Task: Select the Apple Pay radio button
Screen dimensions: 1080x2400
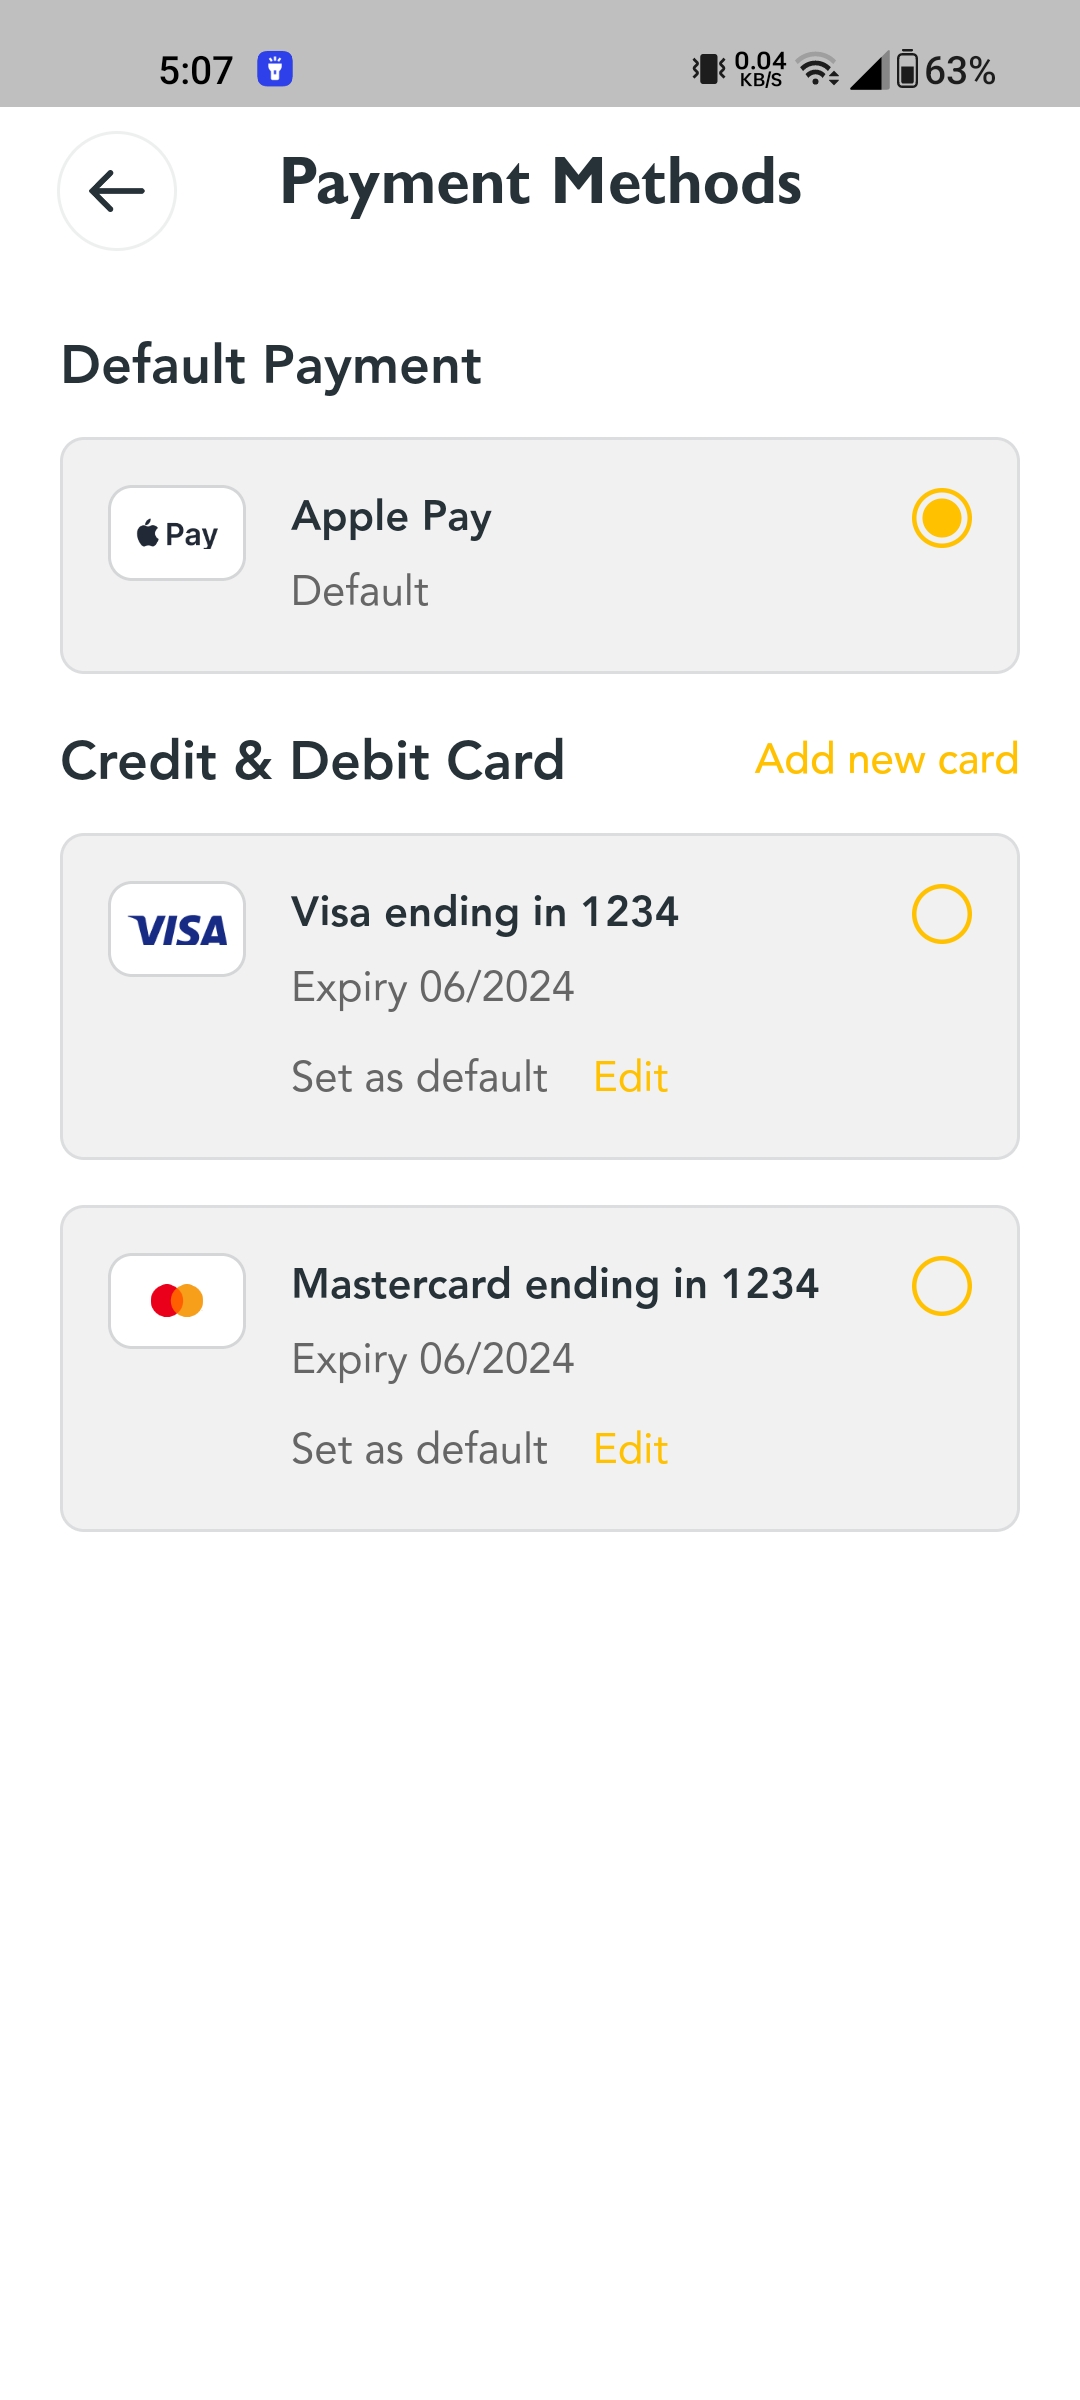Action: 941,518
